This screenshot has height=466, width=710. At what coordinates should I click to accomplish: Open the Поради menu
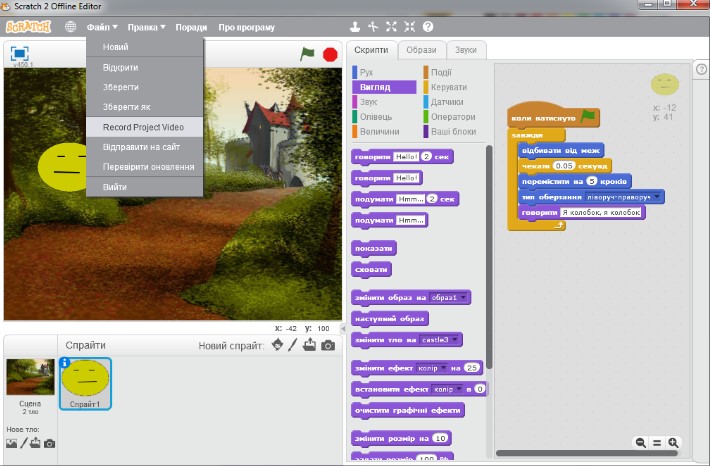[x=191, y=27]
